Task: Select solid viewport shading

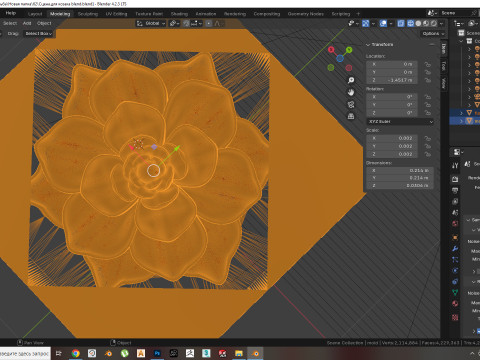Action: pos(418,23)
